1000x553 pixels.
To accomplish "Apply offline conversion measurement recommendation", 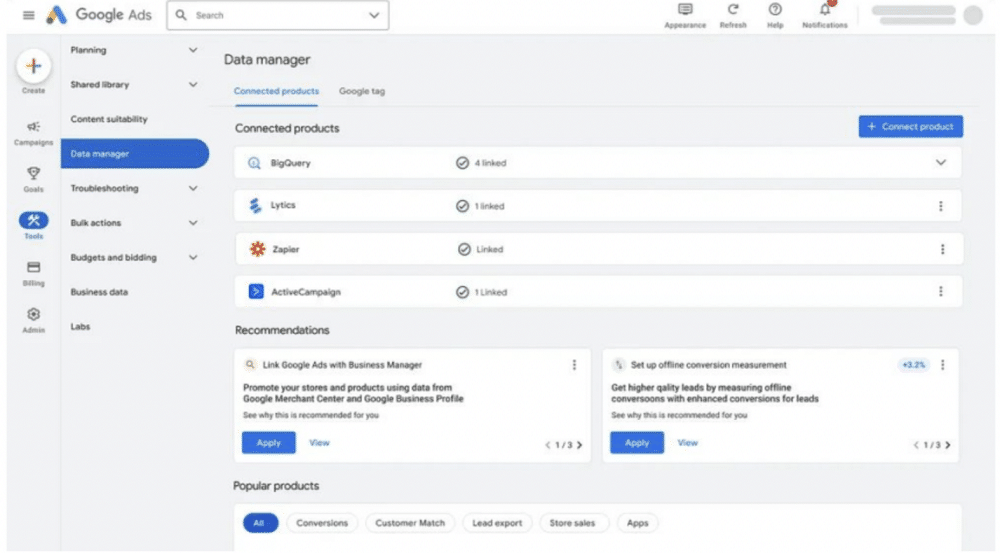I will (x=636, y=443).
